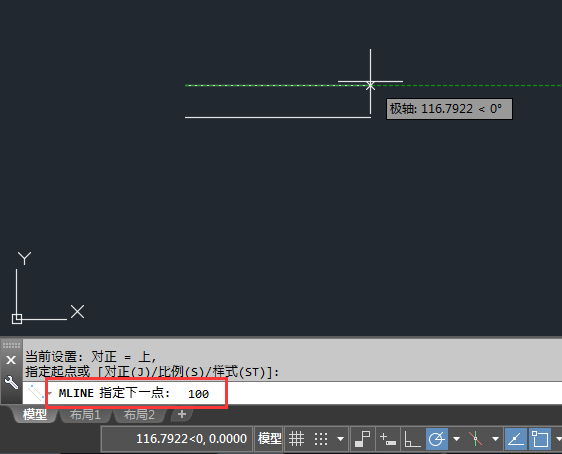Click the 当前设置: 对正 = 上 history line
The image size is (562, 454).
click(91, 357)
